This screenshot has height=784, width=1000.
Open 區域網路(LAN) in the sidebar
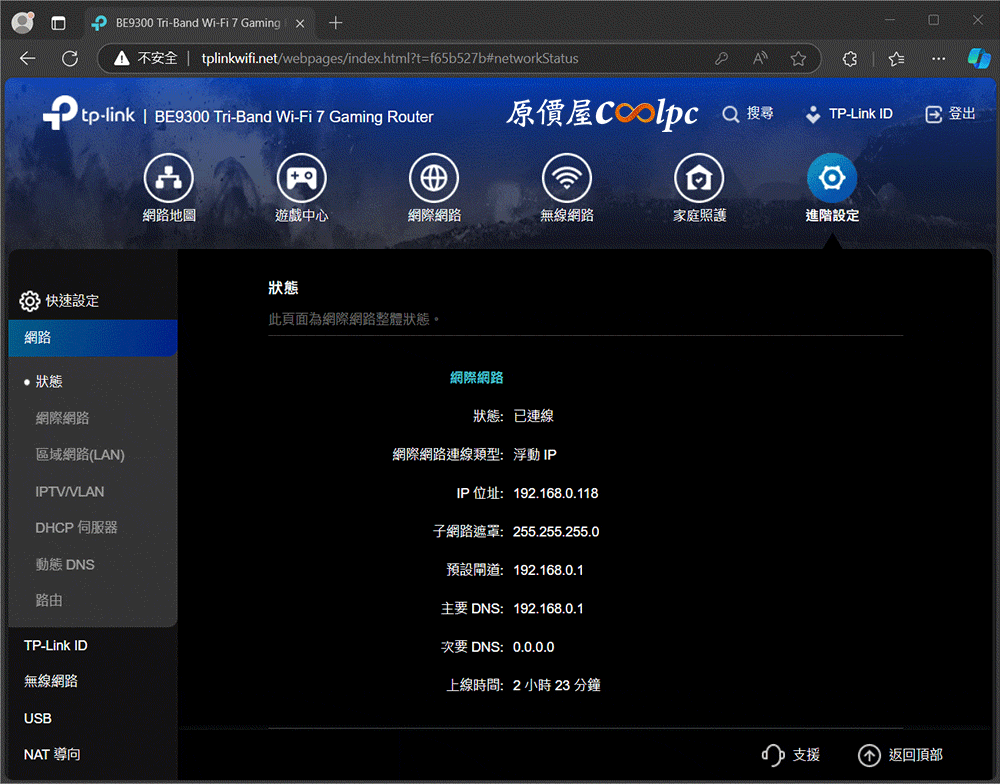click(80, 455)
